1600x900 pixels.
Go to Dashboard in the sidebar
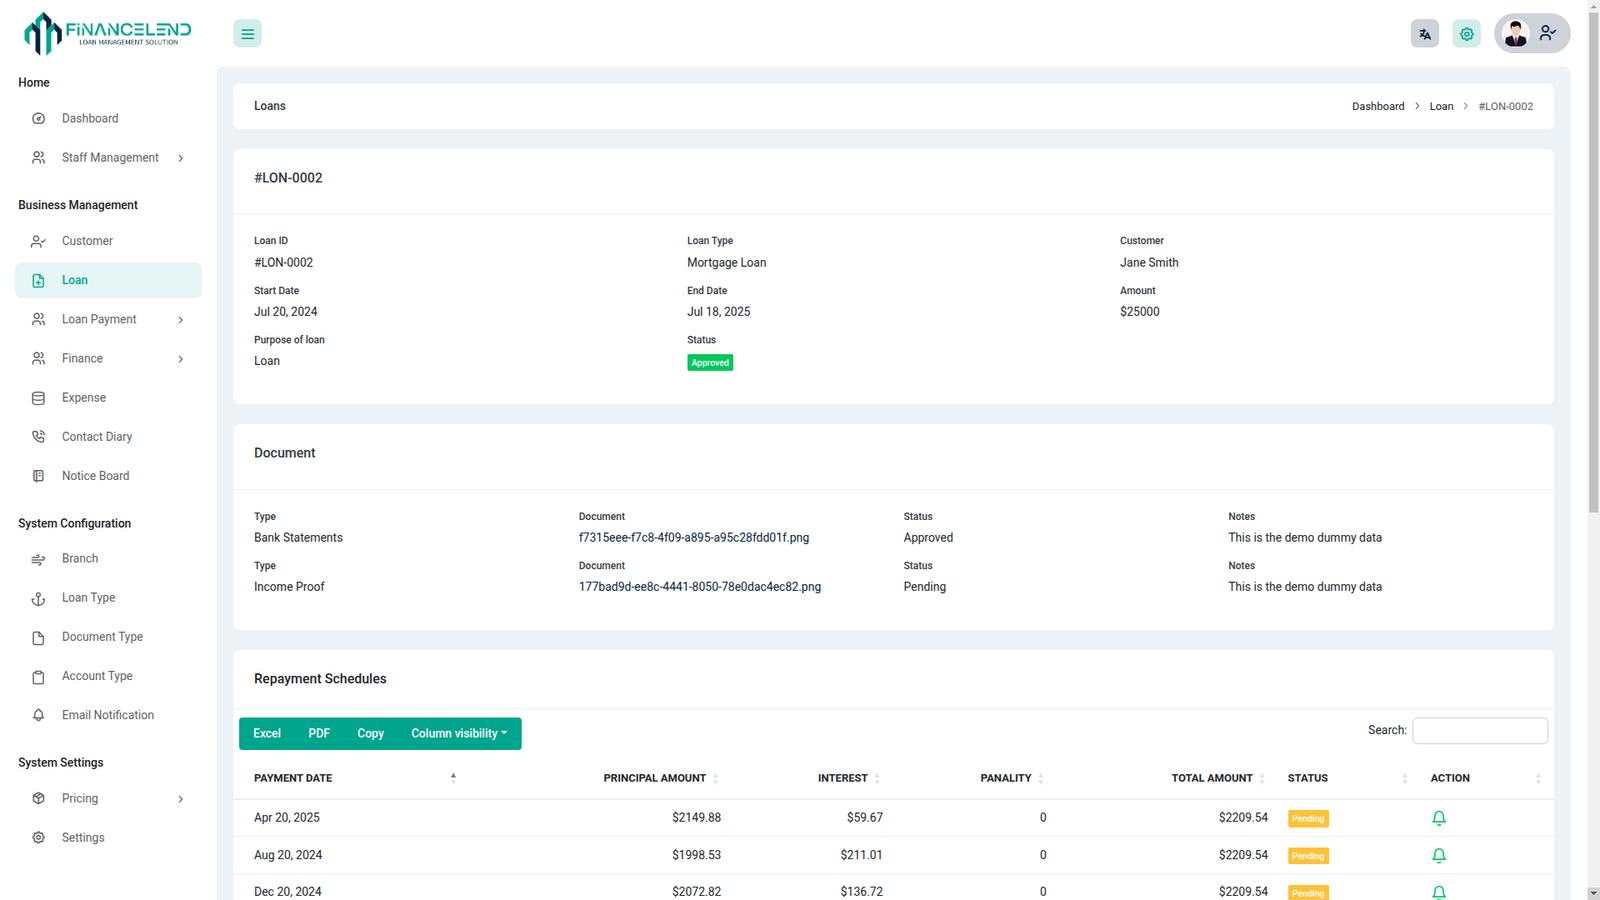pyautogui.click(x=90, y=119)
